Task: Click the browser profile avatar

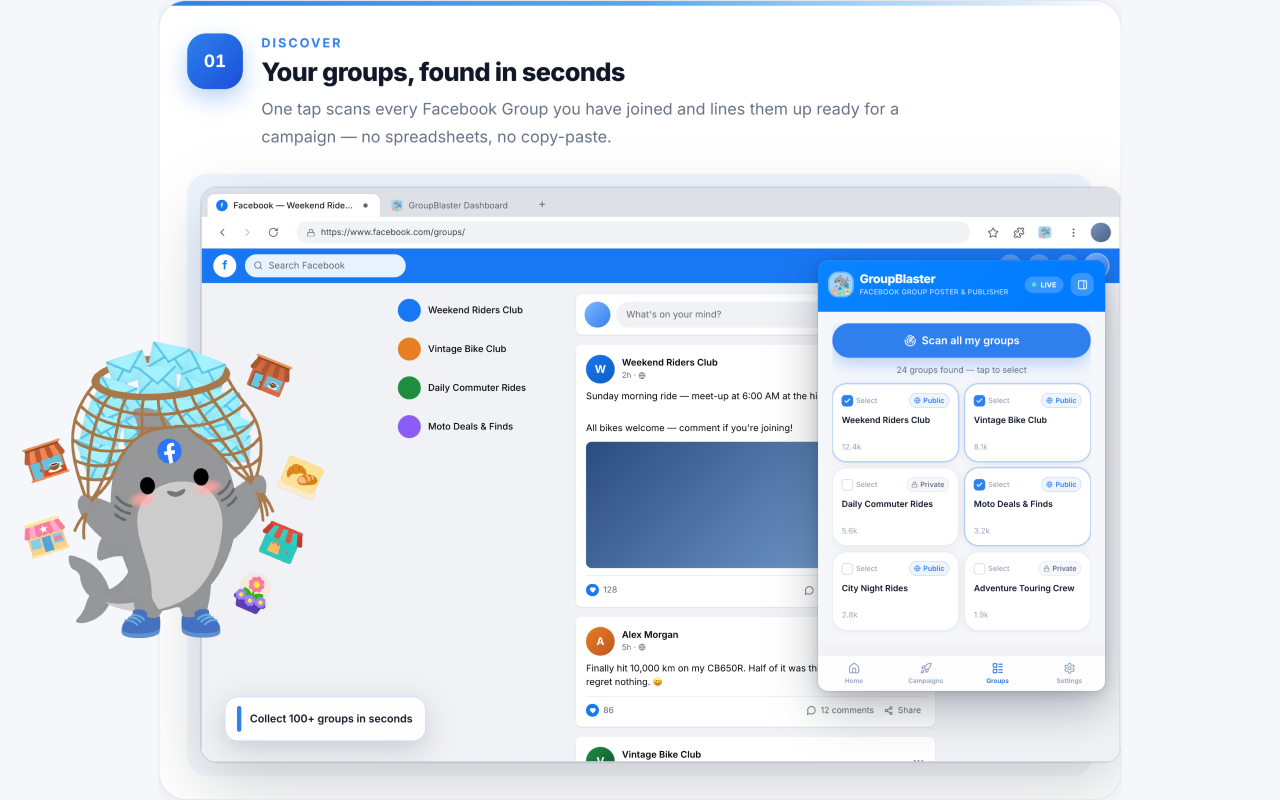Action: tap(1100, 232)
